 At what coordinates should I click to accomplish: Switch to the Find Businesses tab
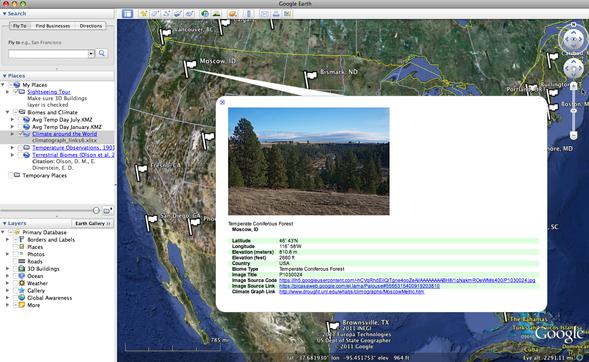[x=53, y=26]
